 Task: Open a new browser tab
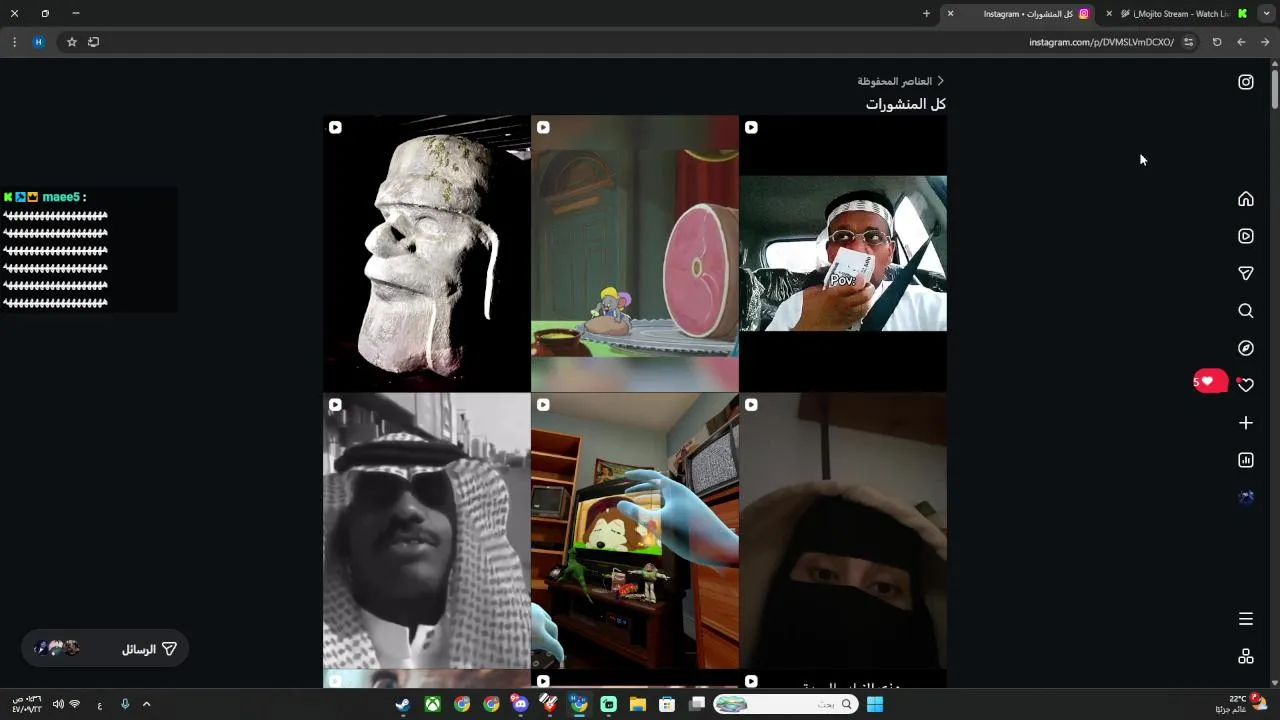[x=926, y=14]
